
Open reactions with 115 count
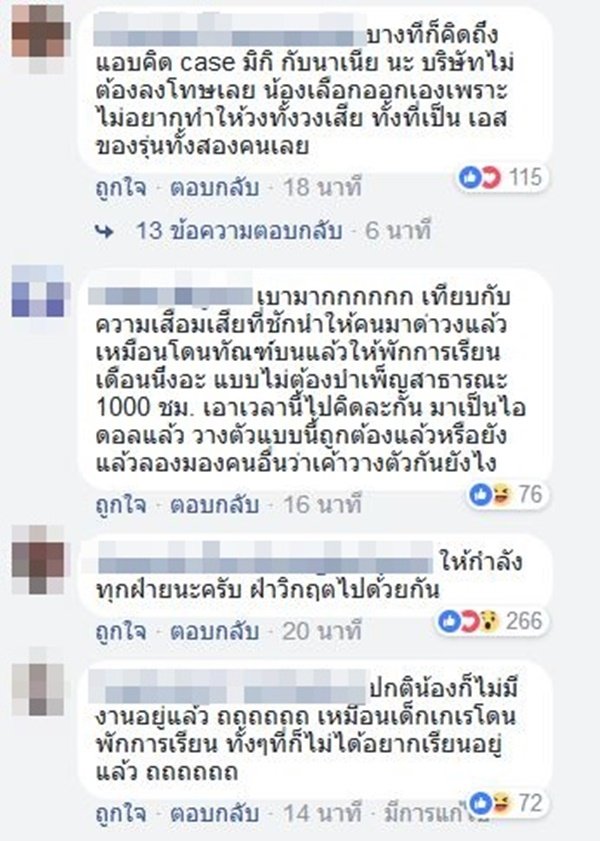click(x=502, y=177)
